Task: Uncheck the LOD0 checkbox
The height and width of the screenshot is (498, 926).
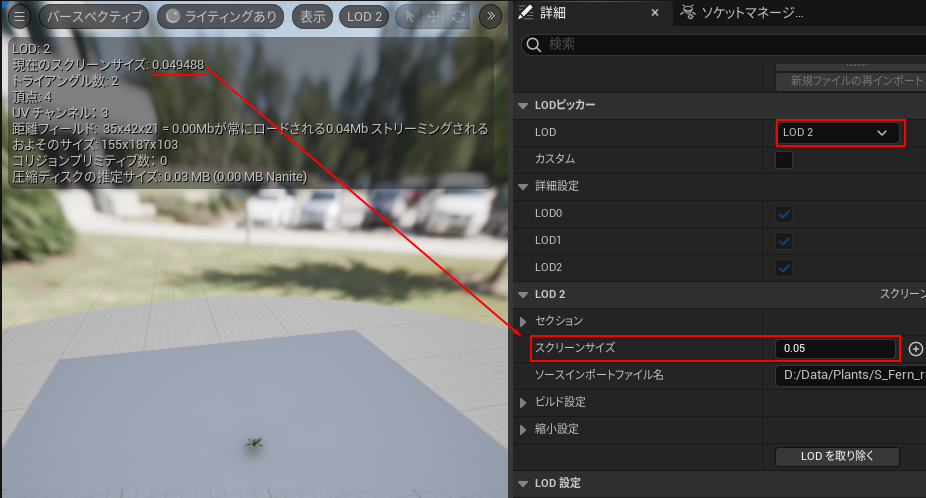Action: [x=784, y=213]
